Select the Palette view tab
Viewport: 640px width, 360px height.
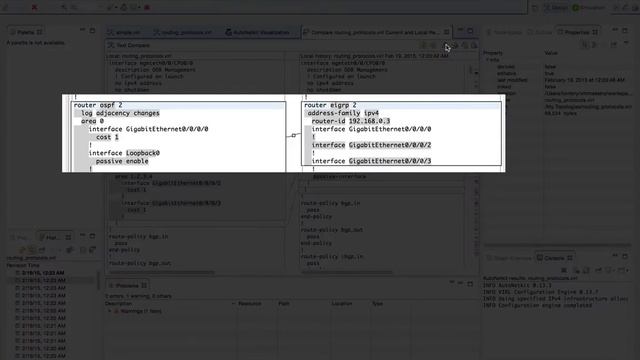[x=26, y=32]
